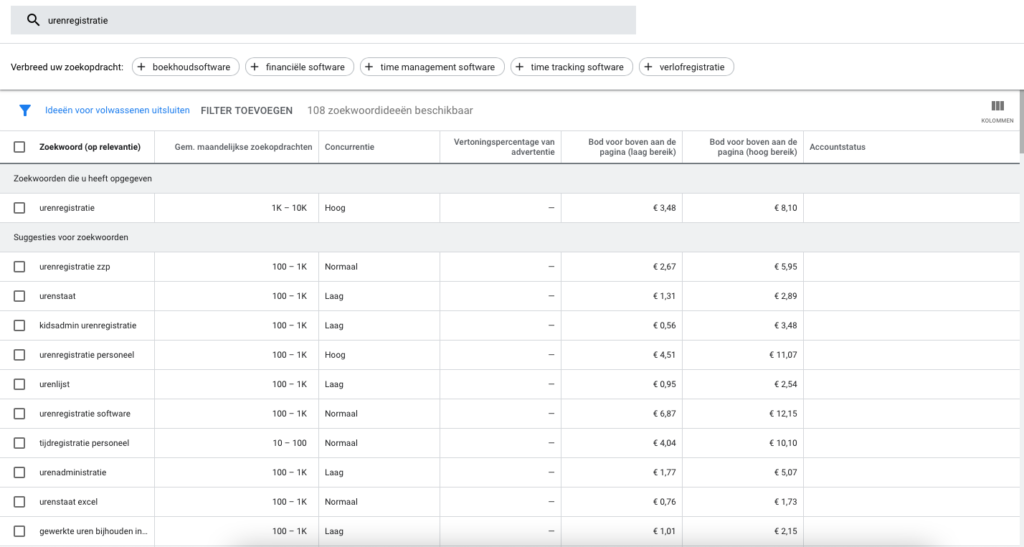Click the vertical scrollbar on the right

coord(1021,122)
